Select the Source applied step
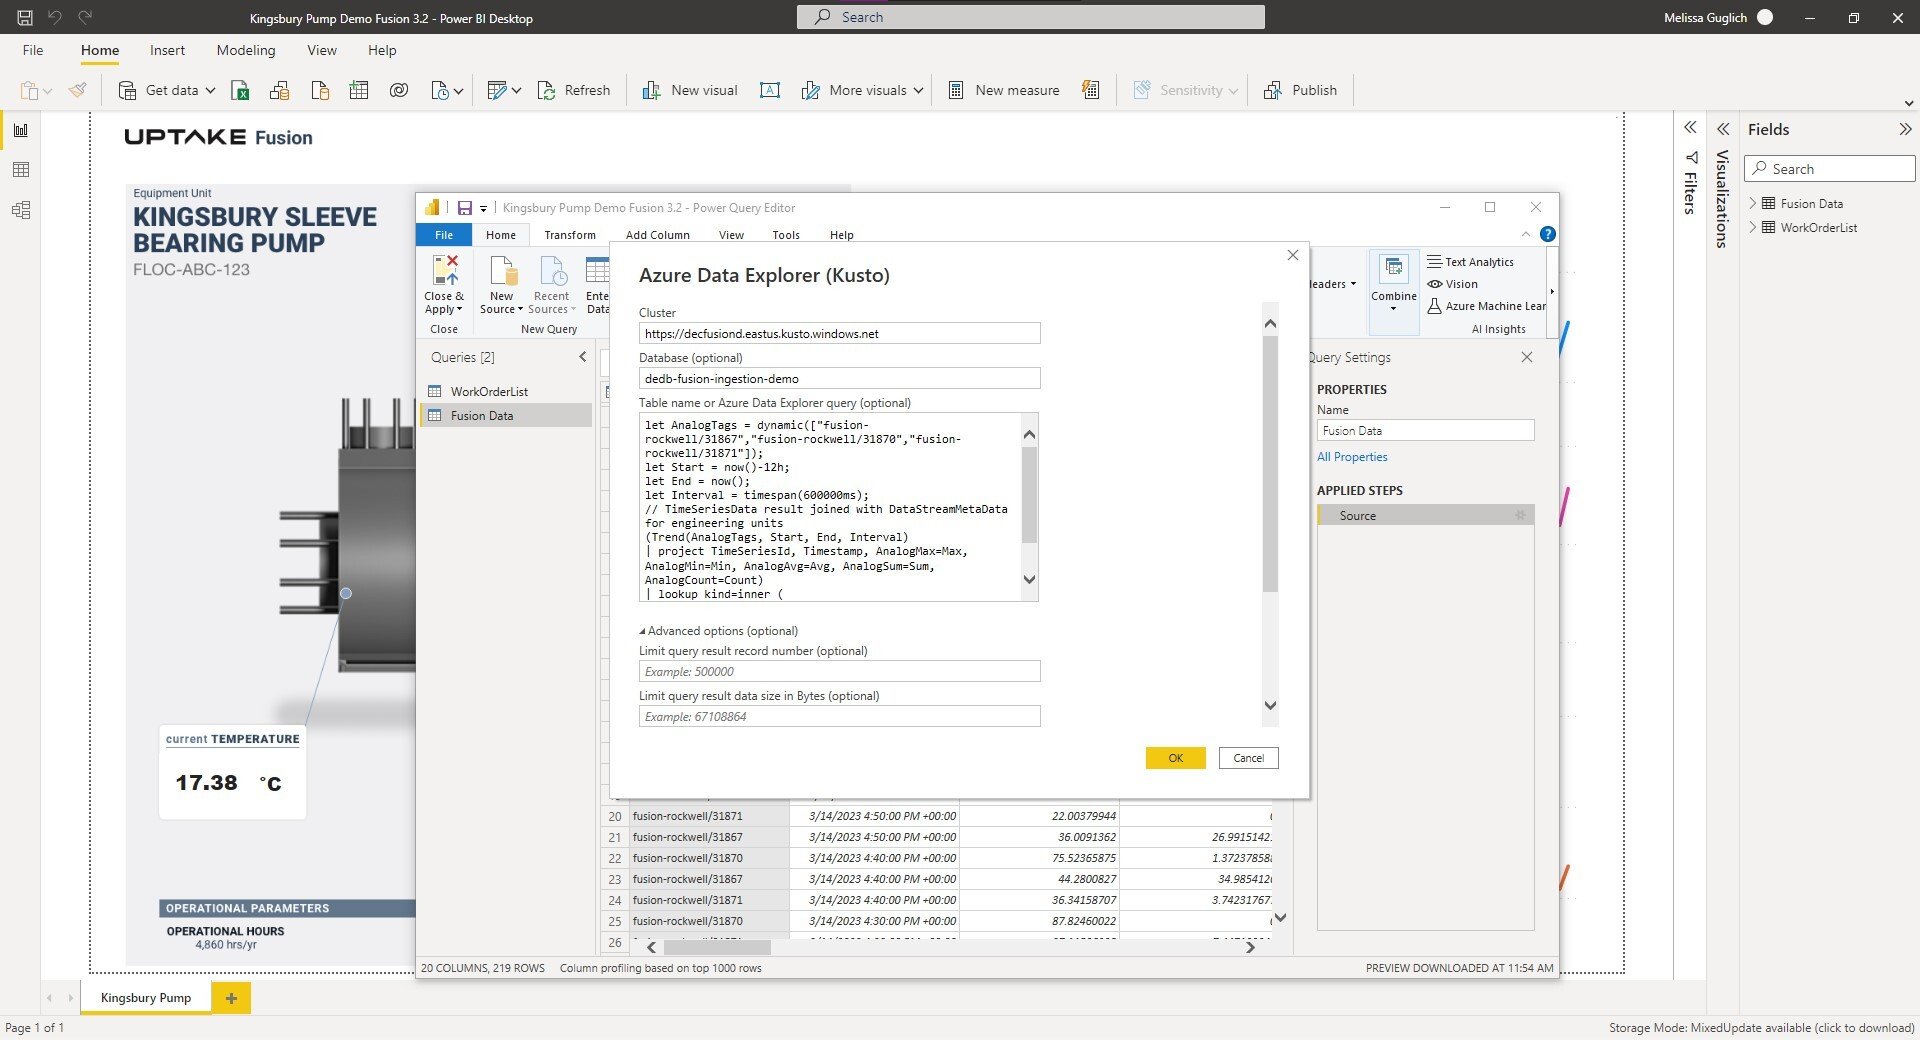1920x1040 pixels. click(x=1426, y=515)
